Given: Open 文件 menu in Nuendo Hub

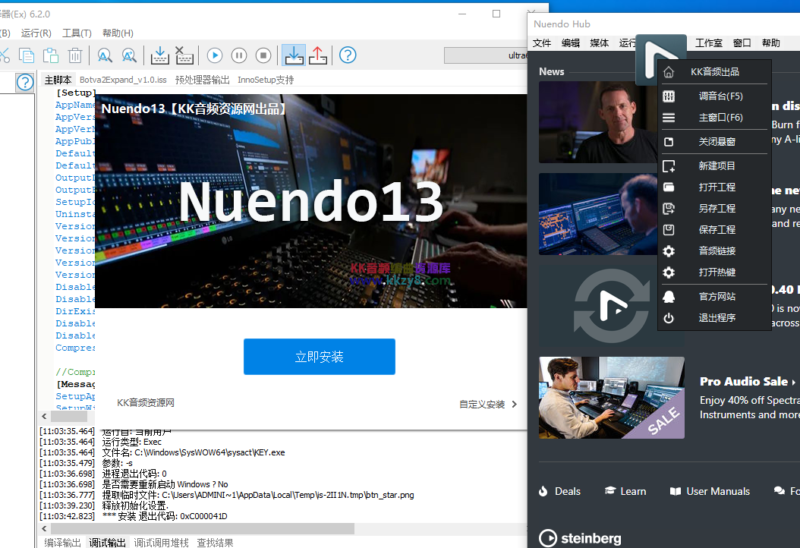Looking at the screenshot, I should click(542, 43).
